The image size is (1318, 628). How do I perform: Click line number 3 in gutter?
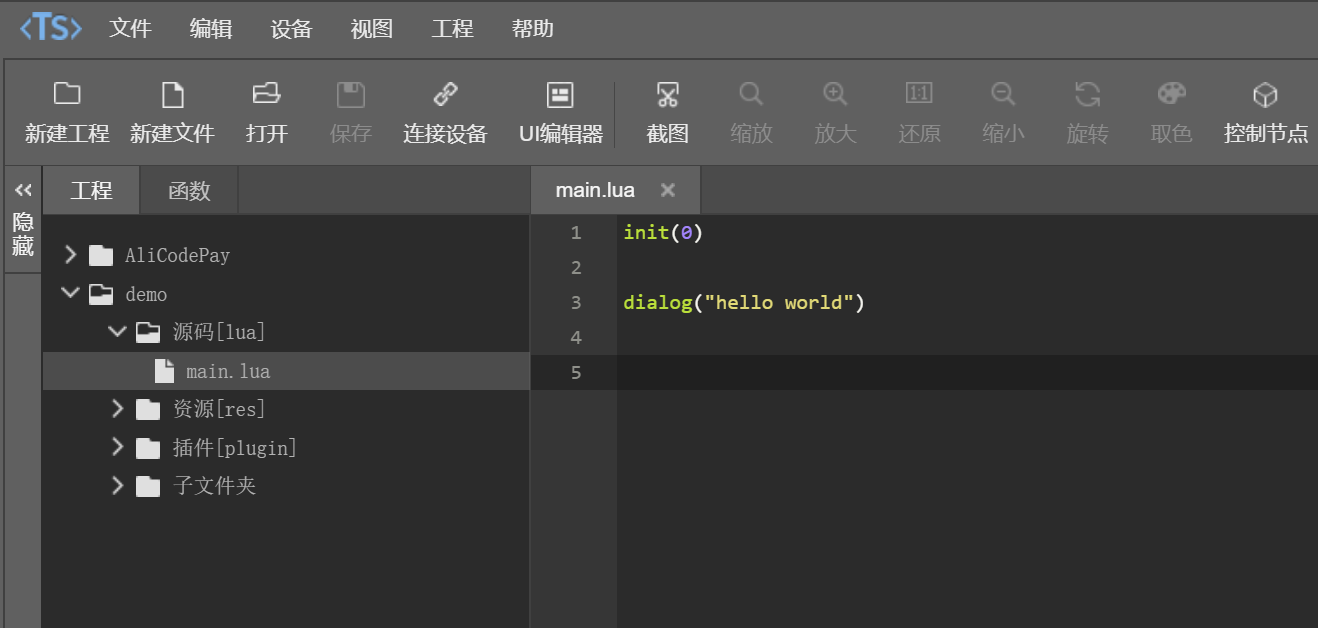[x=575, y=303]
